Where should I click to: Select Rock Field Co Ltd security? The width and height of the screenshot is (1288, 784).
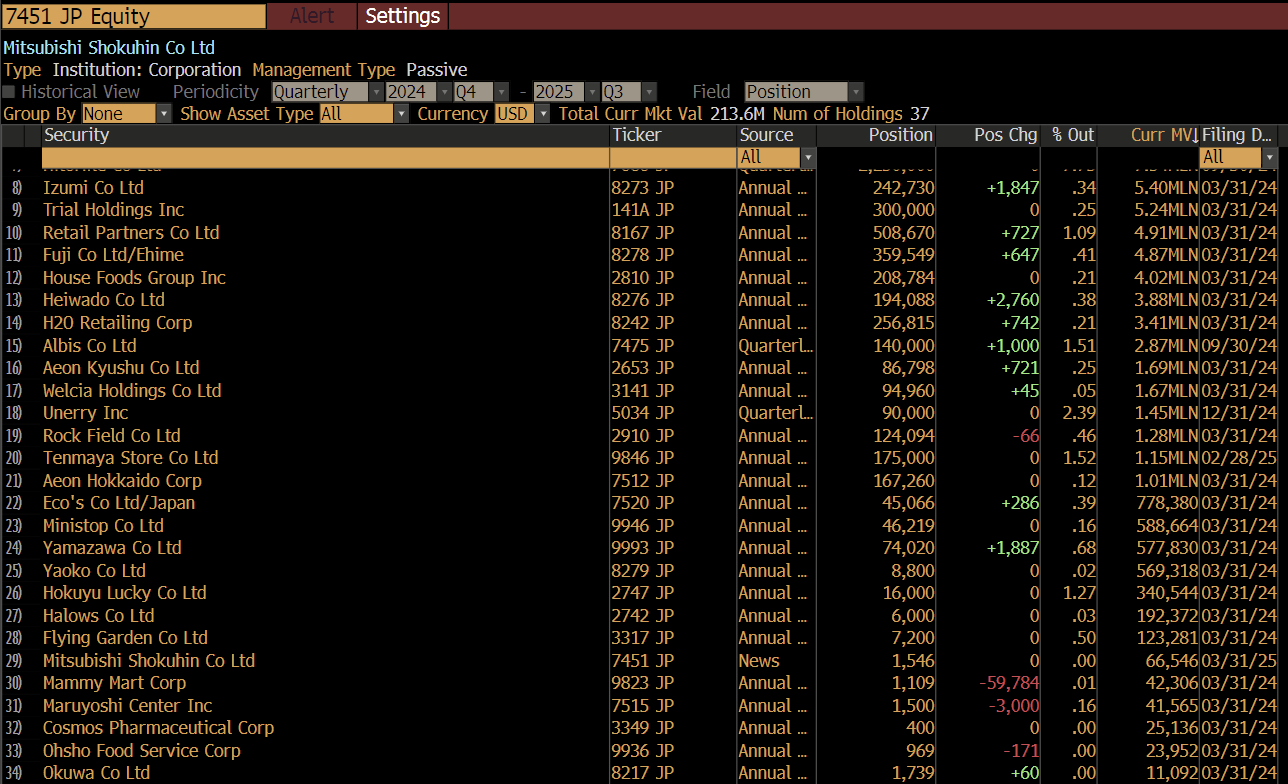[112, 436]
